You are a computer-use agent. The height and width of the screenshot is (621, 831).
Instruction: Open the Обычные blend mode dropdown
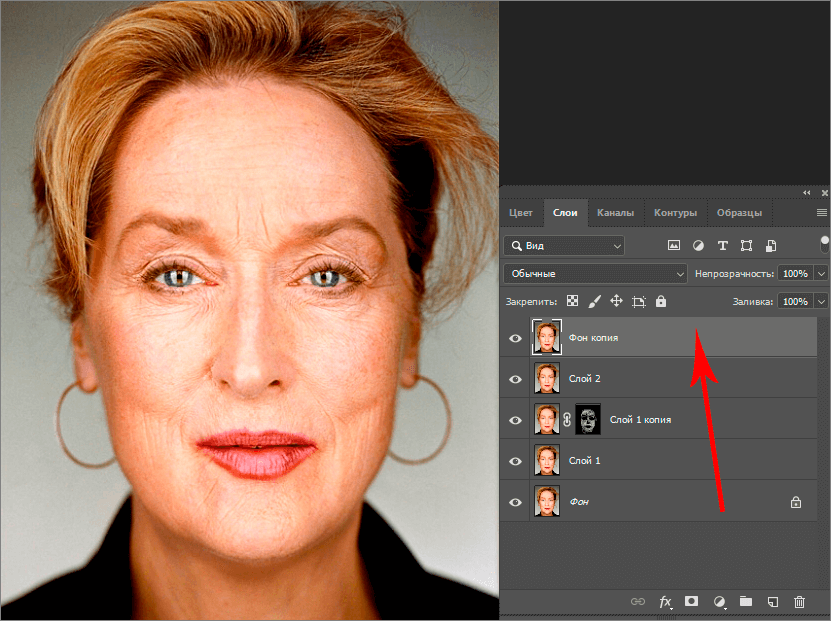point(595,273)
